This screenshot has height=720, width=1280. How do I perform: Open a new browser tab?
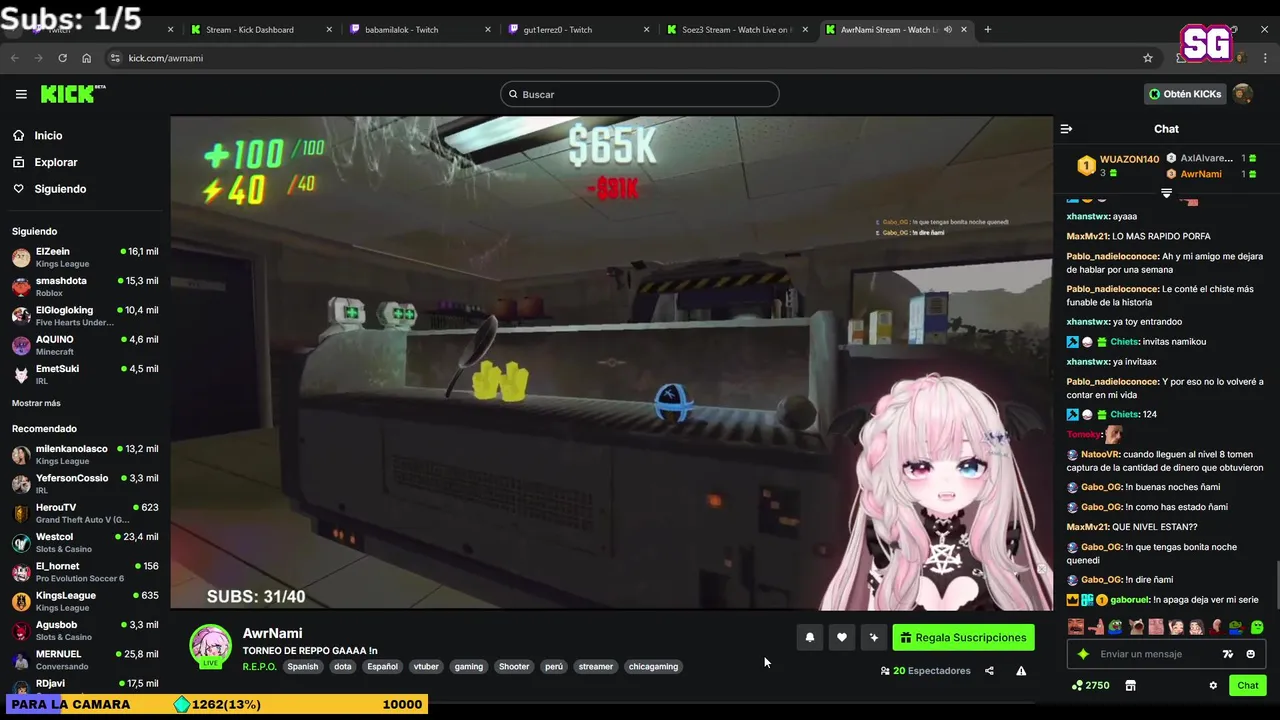(x=987, y=29)
